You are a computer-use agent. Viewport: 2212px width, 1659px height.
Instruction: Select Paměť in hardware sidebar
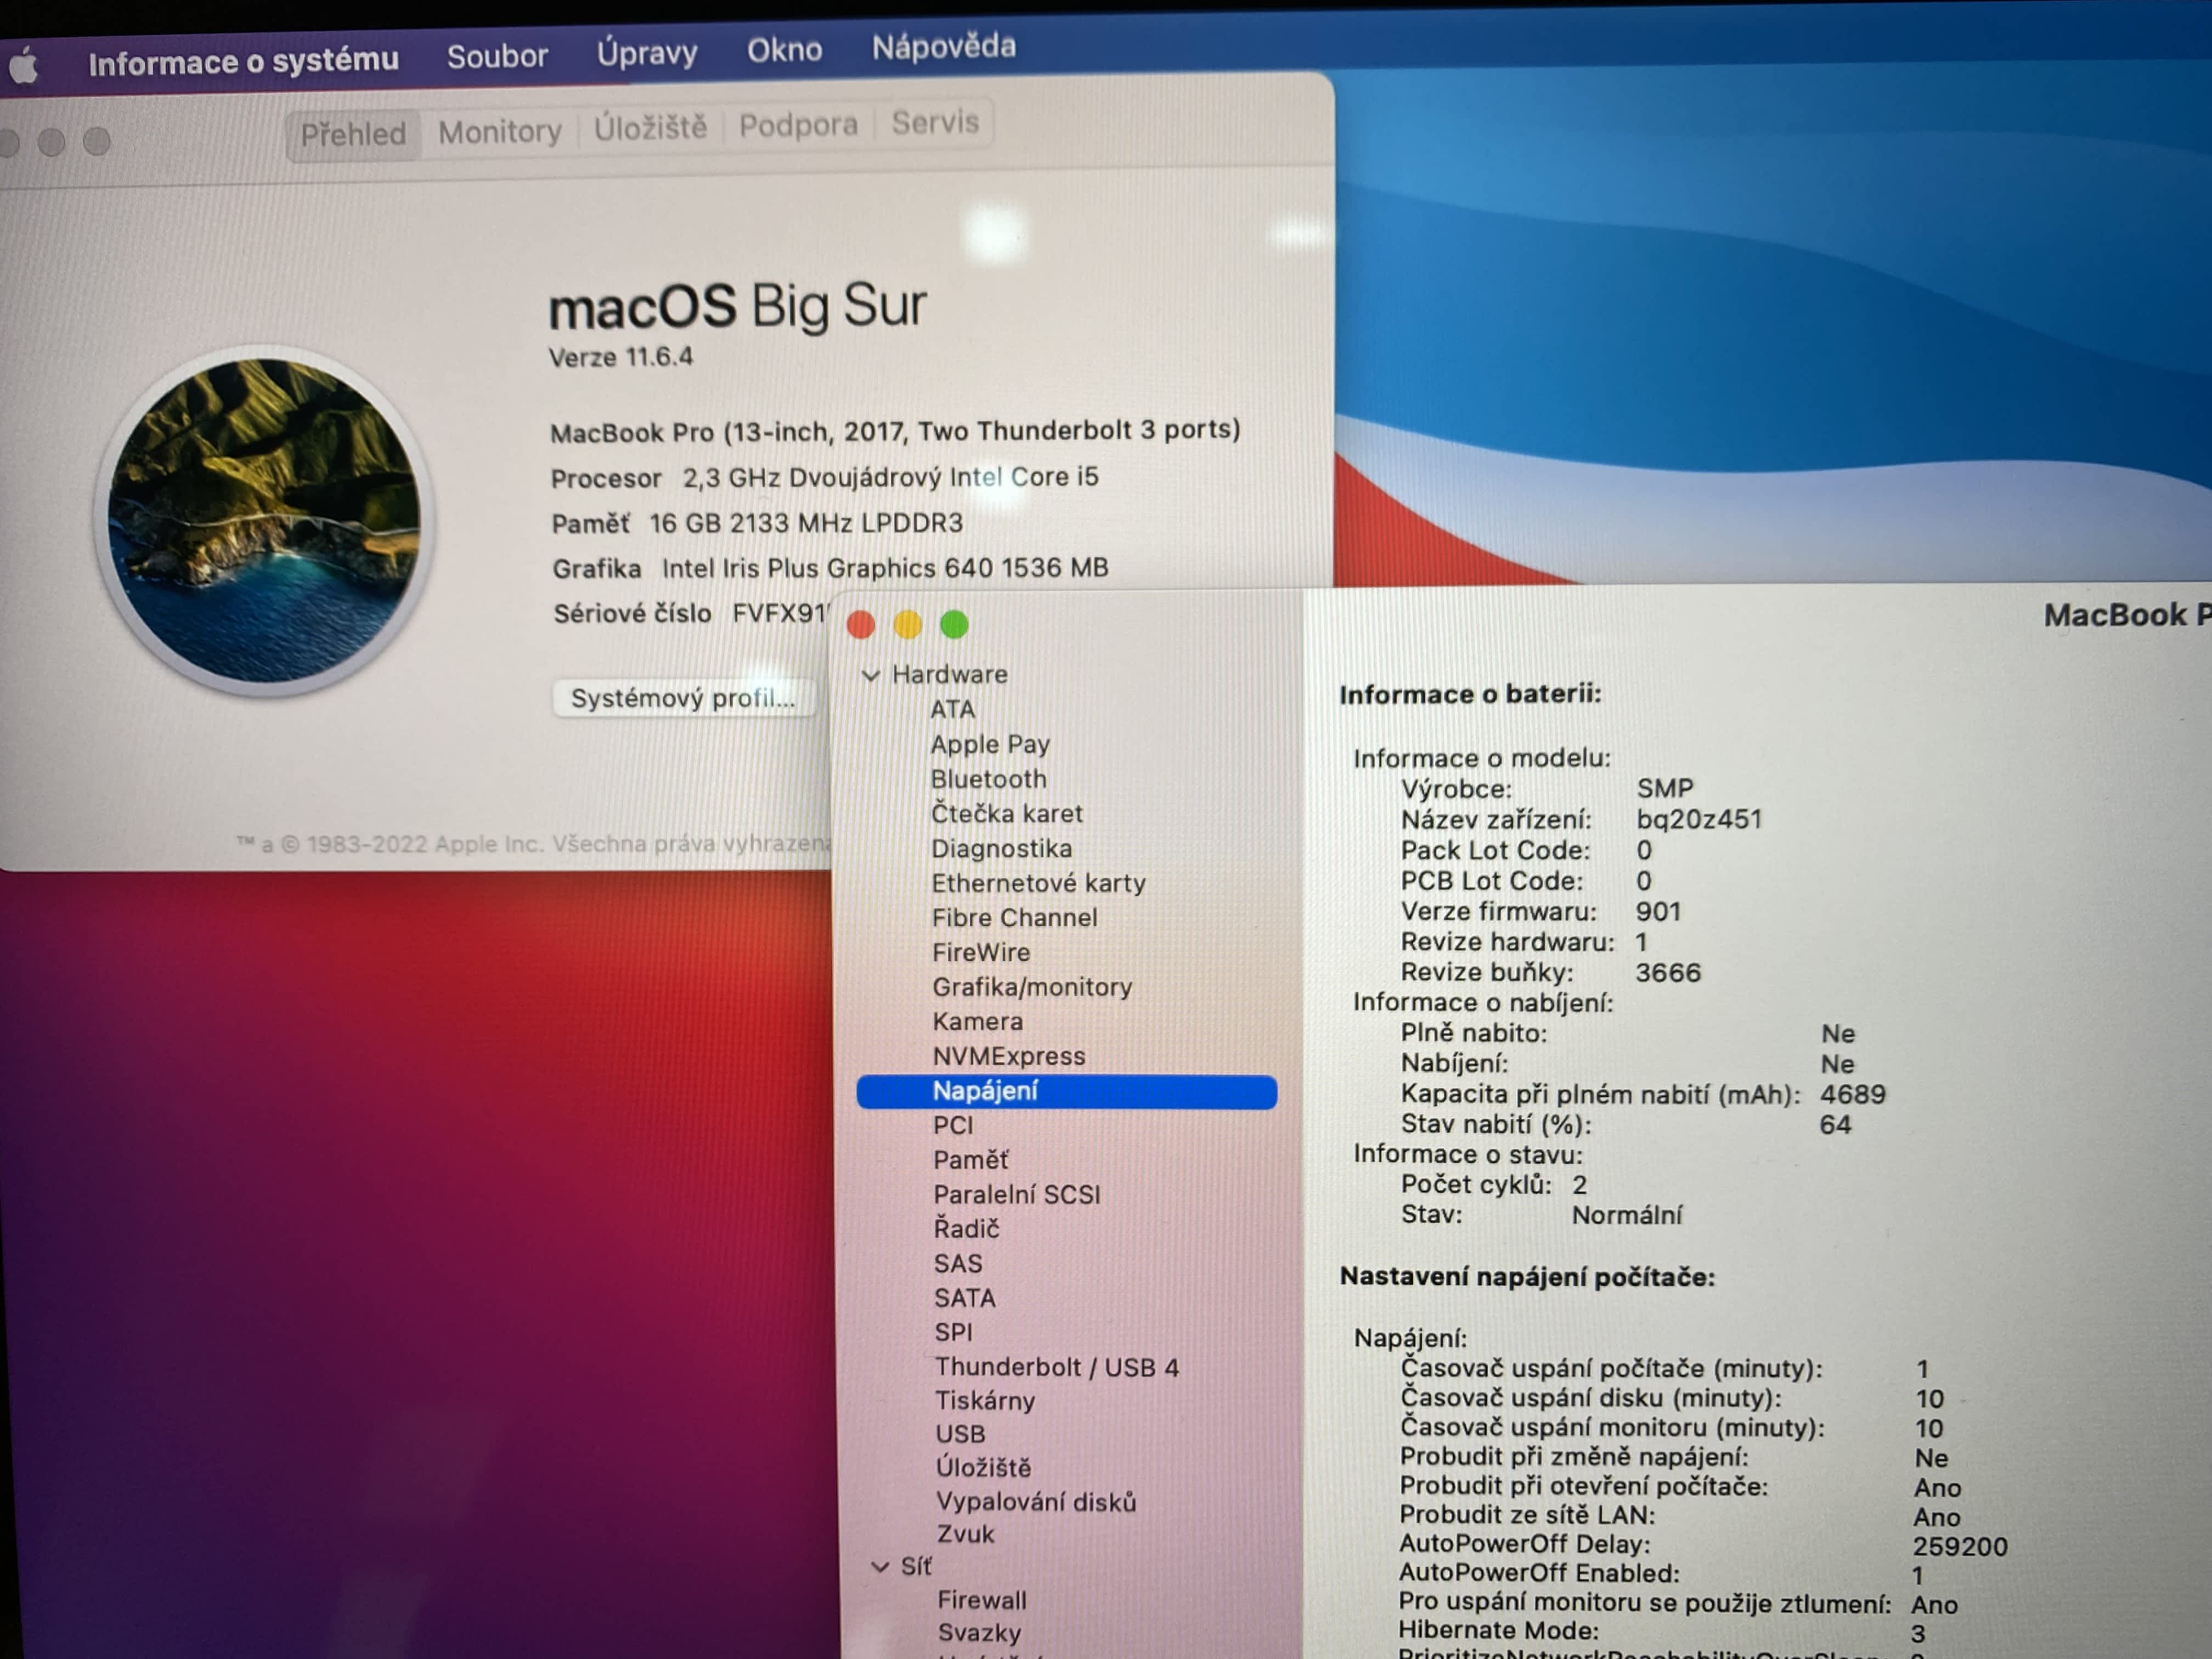click(970, 1160)
